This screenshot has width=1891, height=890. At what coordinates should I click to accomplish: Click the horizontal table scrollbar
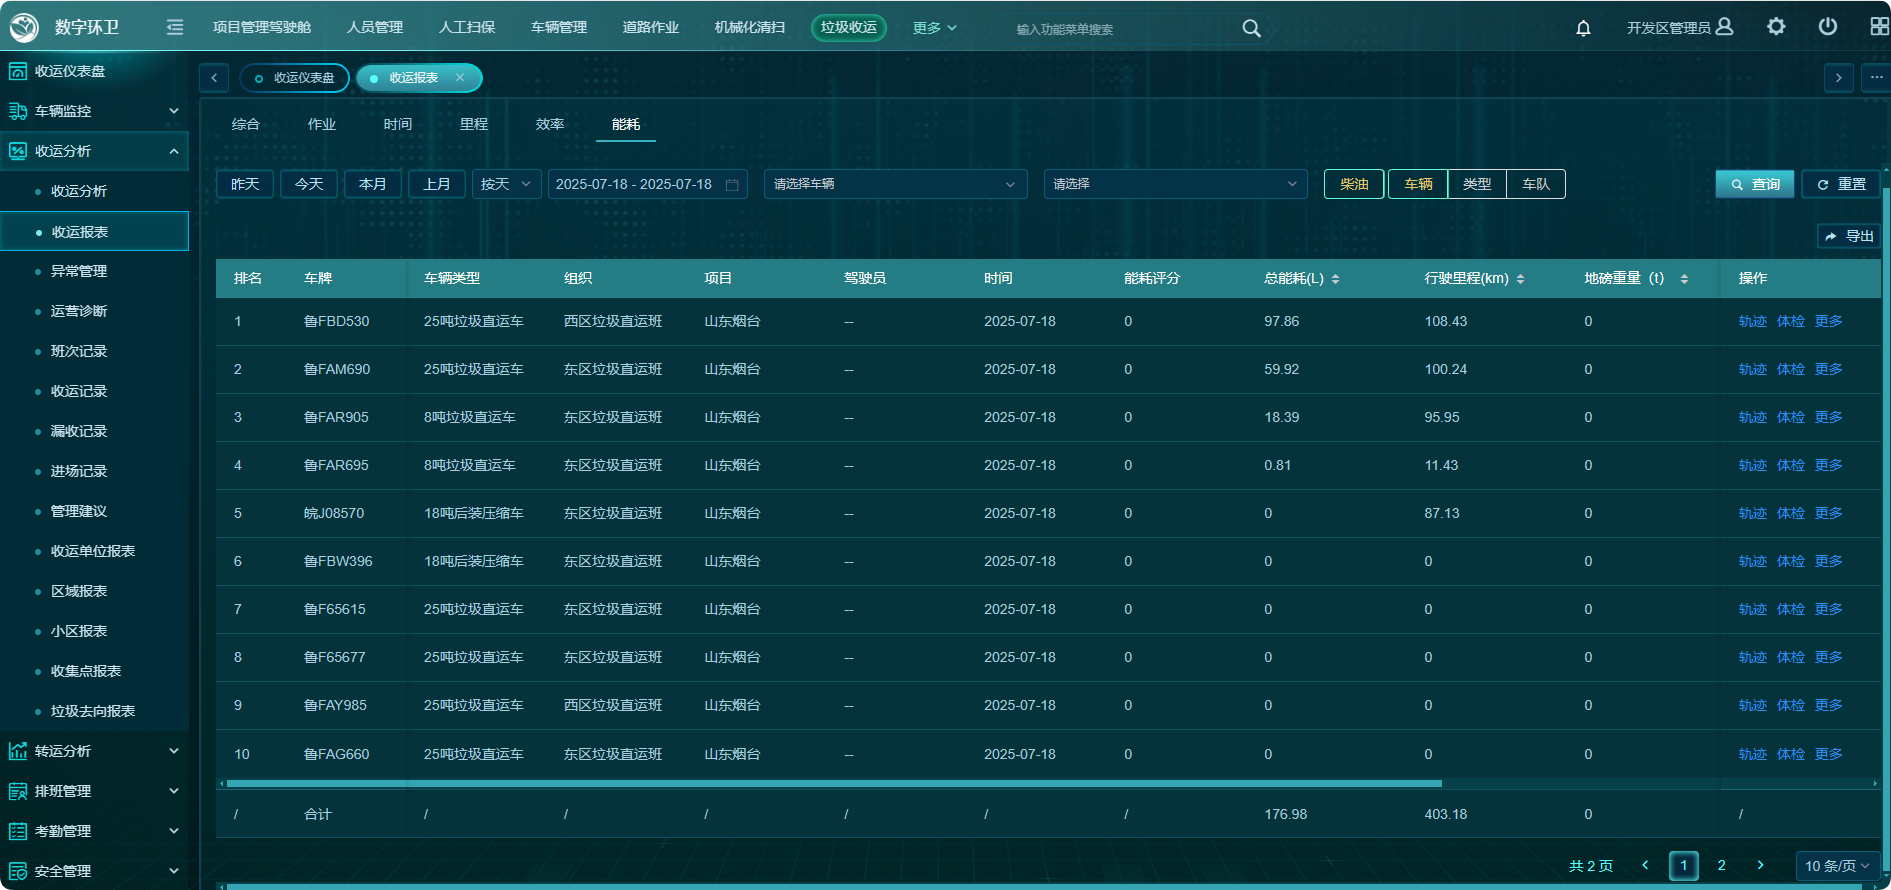point(834,783)
